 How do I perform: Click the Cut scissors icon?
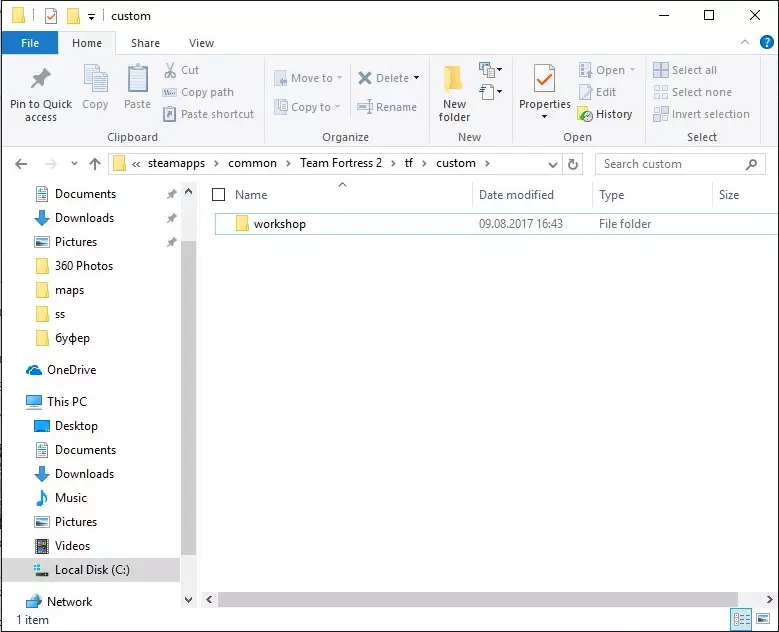tap(170, 70)
